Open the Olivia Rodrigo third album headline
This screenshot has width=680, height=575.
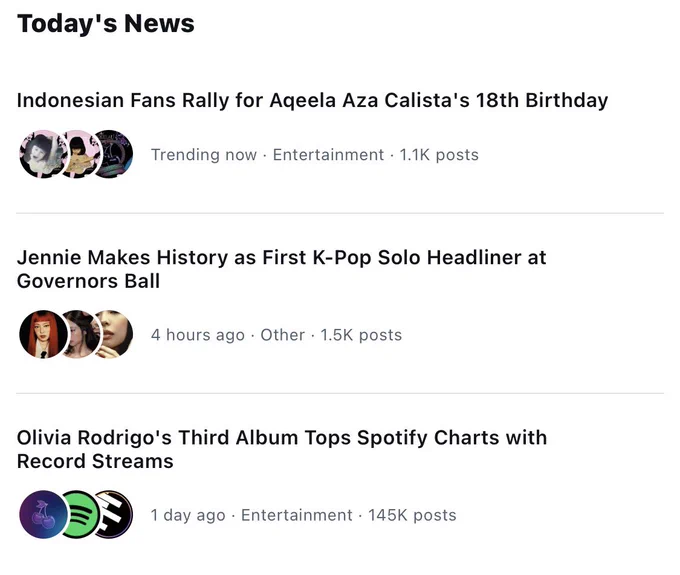pos(282,449)
